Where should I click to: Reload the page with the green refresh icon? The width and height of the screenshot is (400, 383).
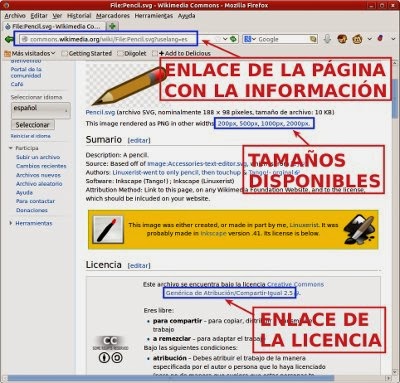(233, 39)
